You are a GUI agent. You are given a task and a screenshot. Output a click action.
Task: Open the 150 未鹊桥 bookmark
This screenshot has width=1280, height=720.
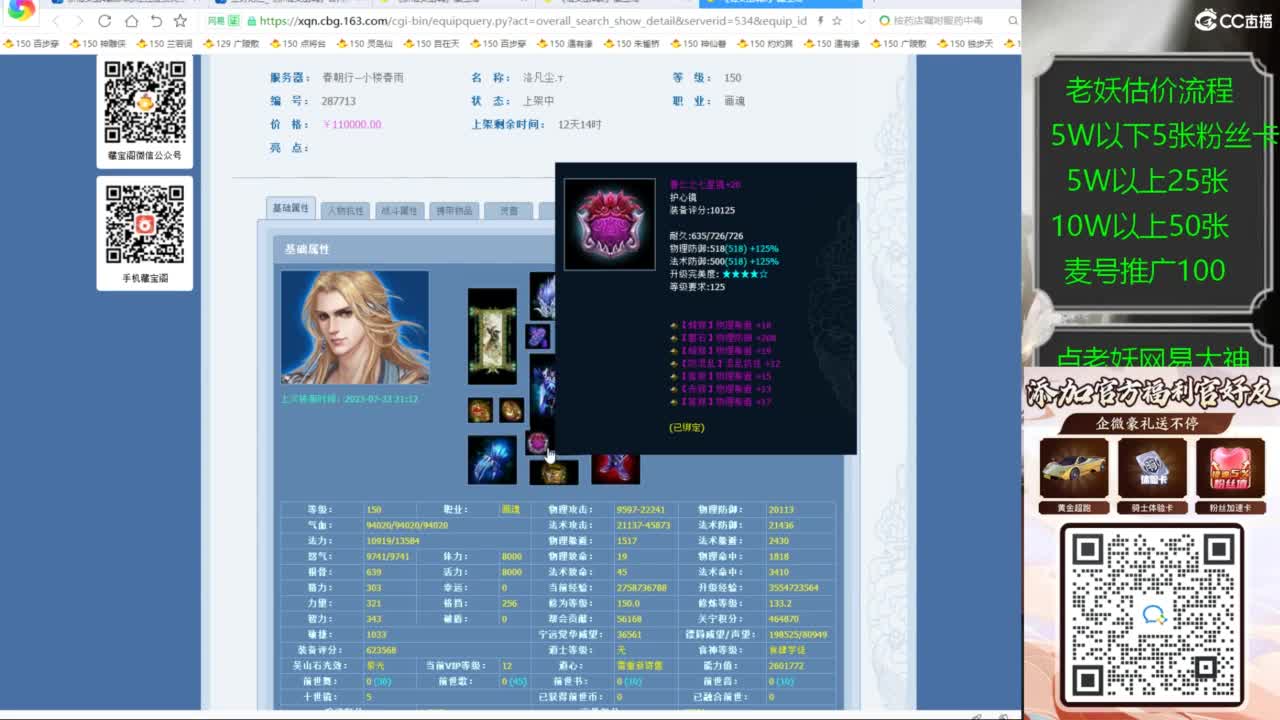[x=632, y=44]
